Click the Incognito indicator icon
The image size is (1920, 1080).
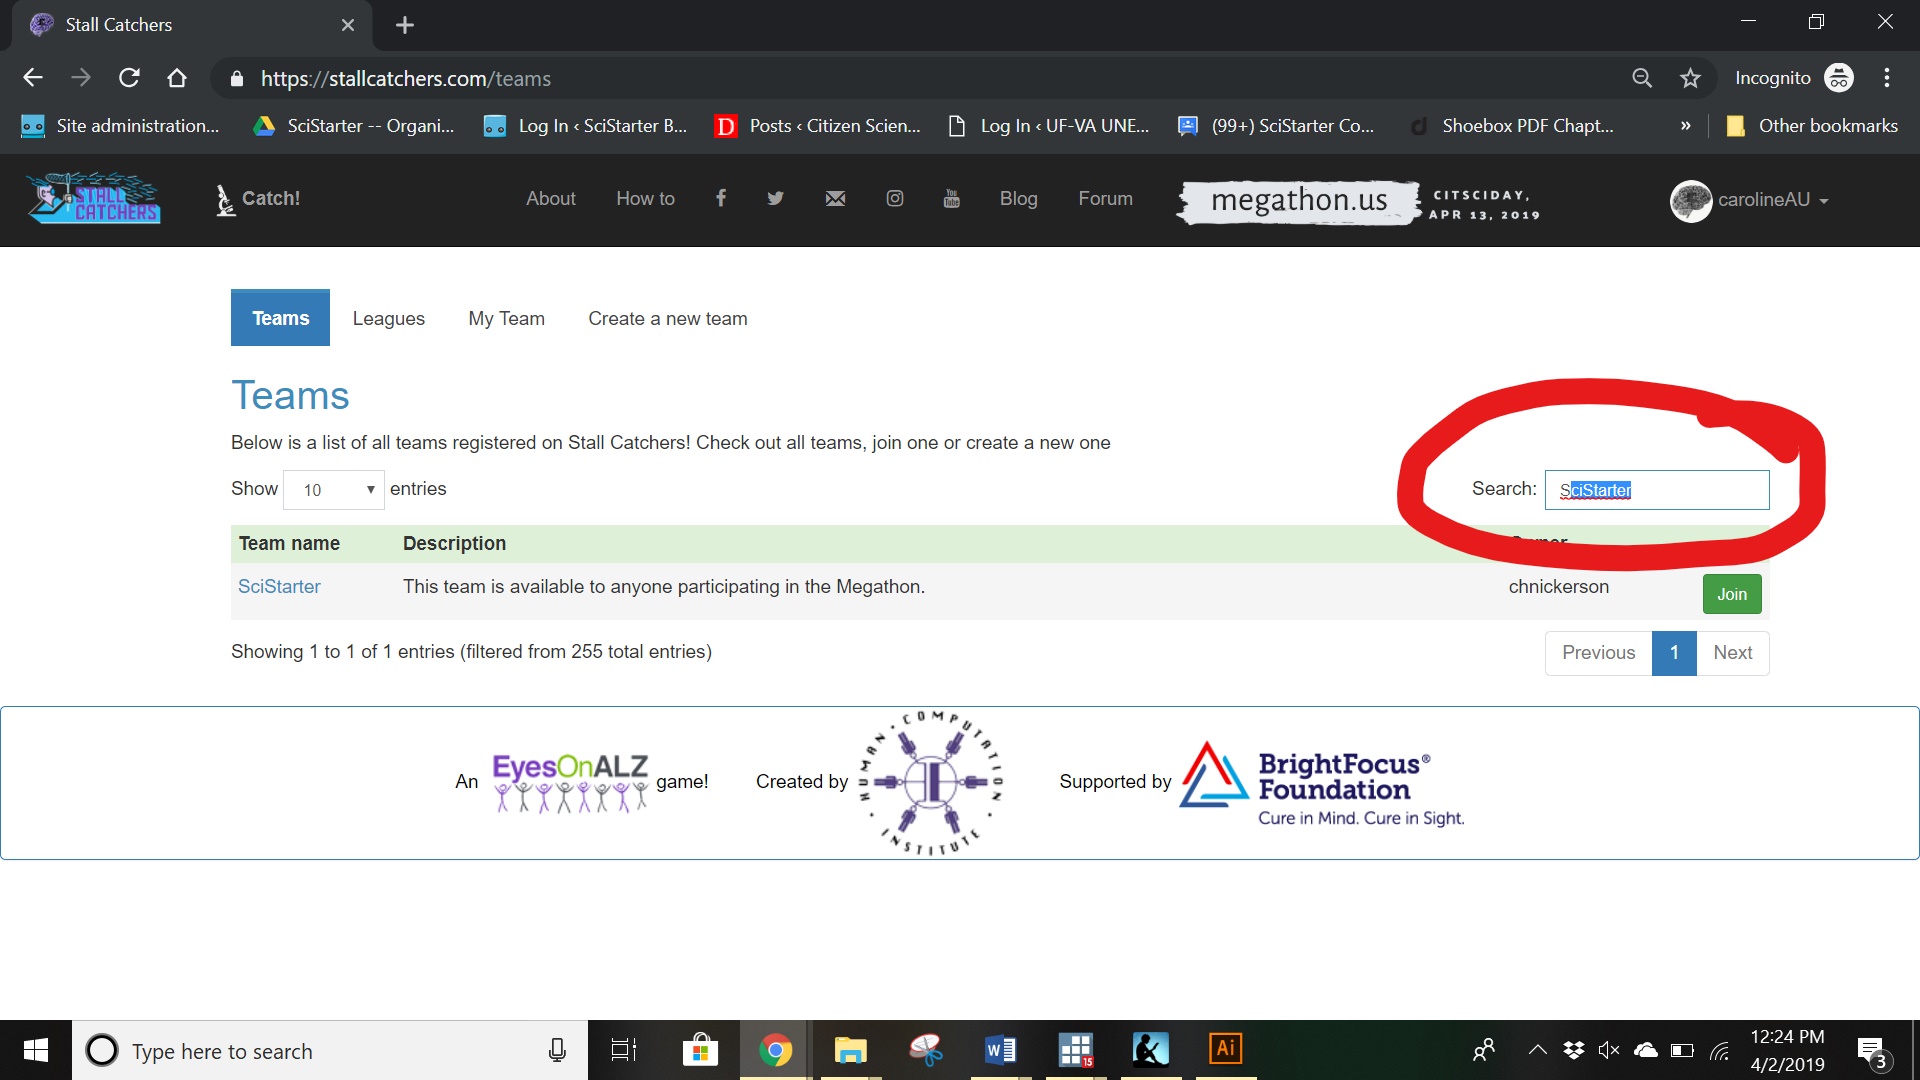tap(1839, 78)
